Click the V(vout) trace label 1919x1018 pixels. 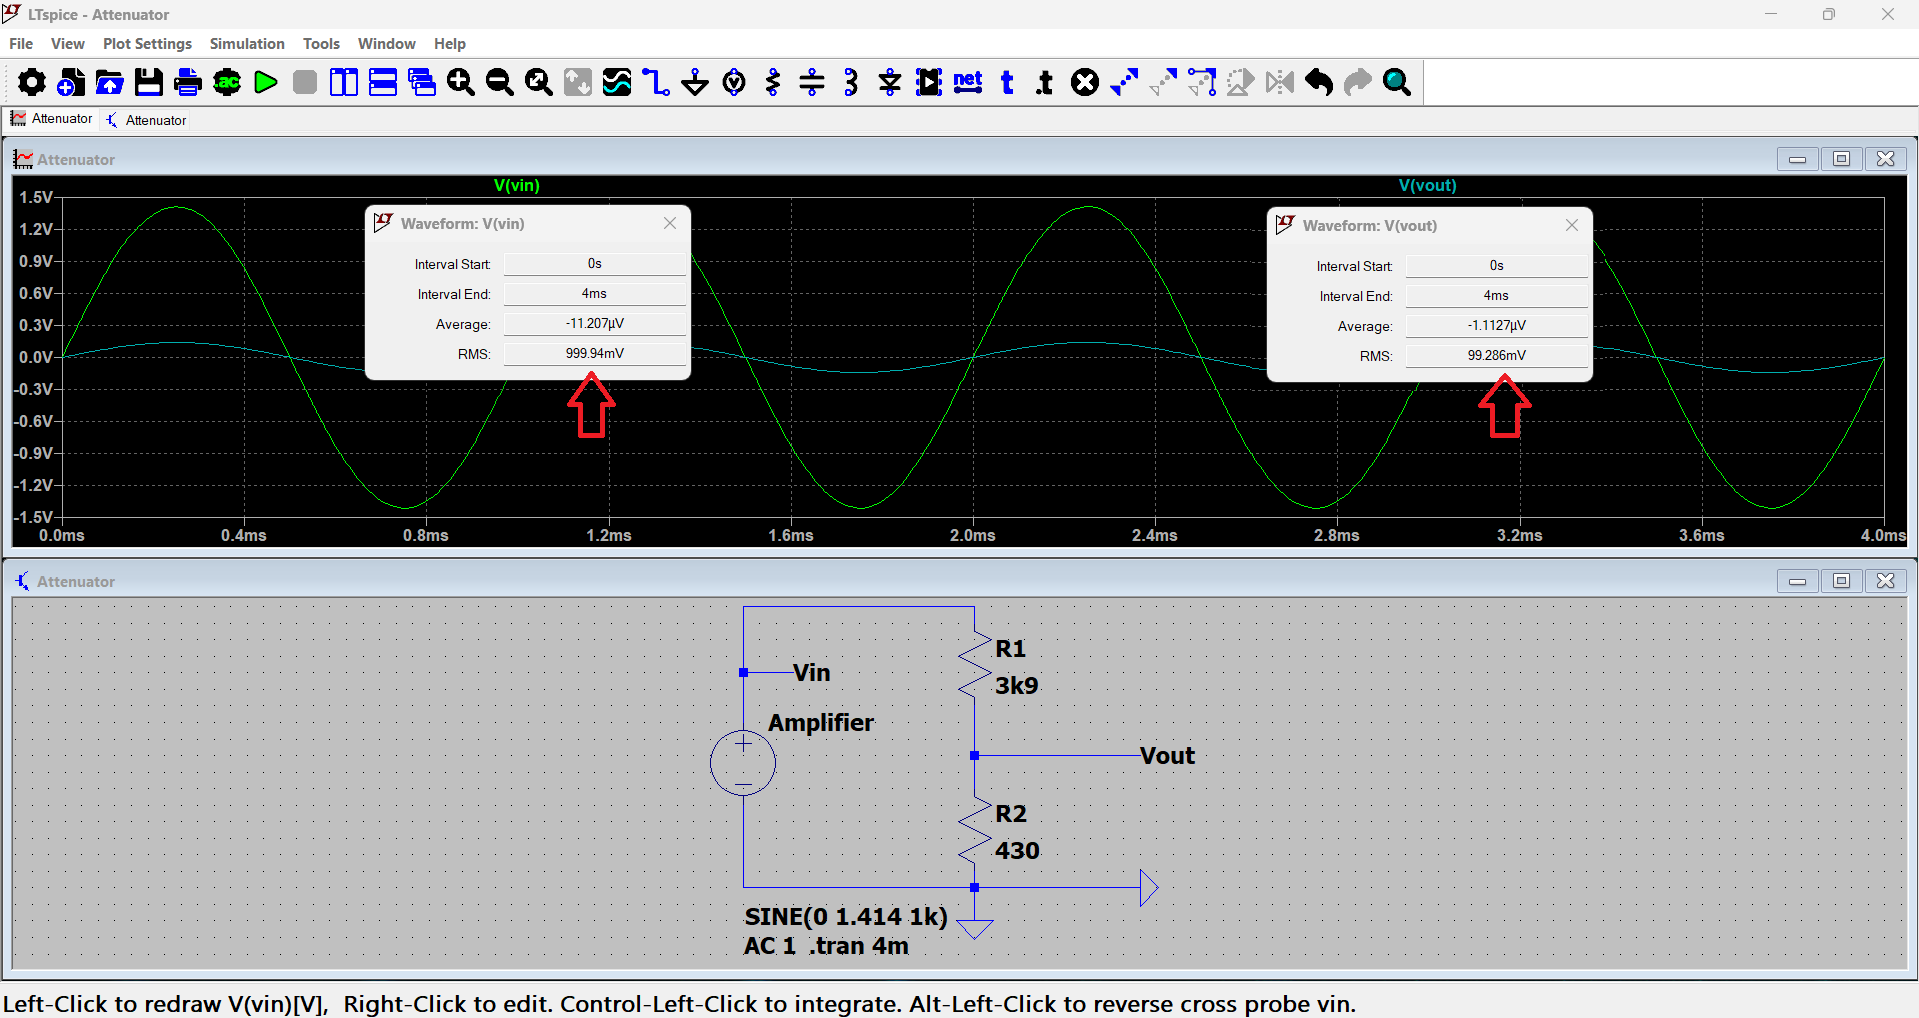[x=1427, y=185]
